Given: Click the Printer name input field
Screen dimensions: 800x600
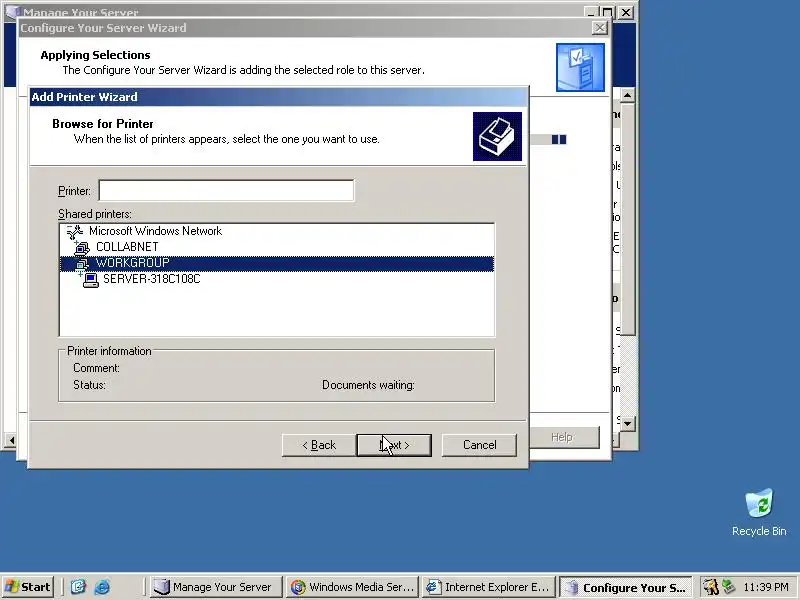Looking at the screenshot, I should (x=226, y=190).
